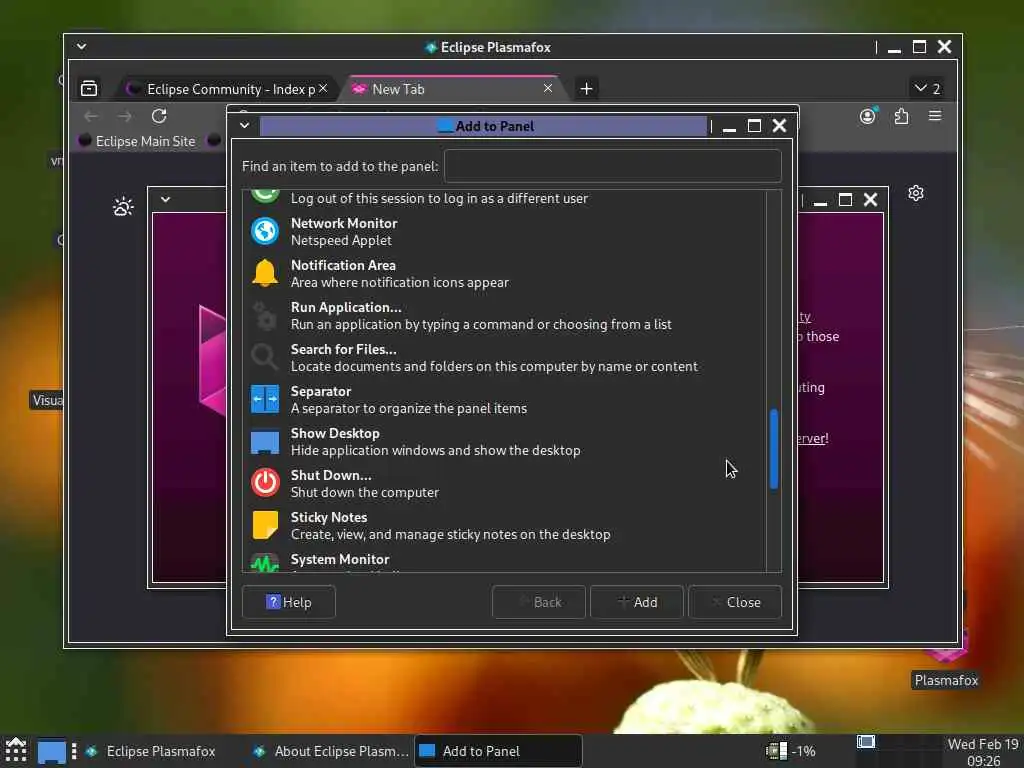This screenshot has height=768, width=1024.
Task: Select the Shut Down... entry title
Action: click(x=331, y=475)
